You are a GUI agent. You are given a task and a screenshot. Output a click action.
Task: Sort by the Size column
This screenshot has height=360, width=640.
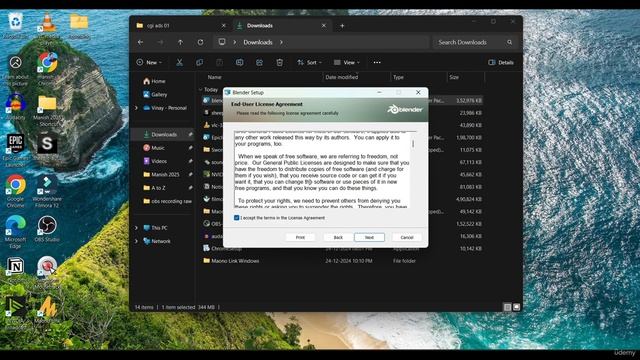(454, 77)
